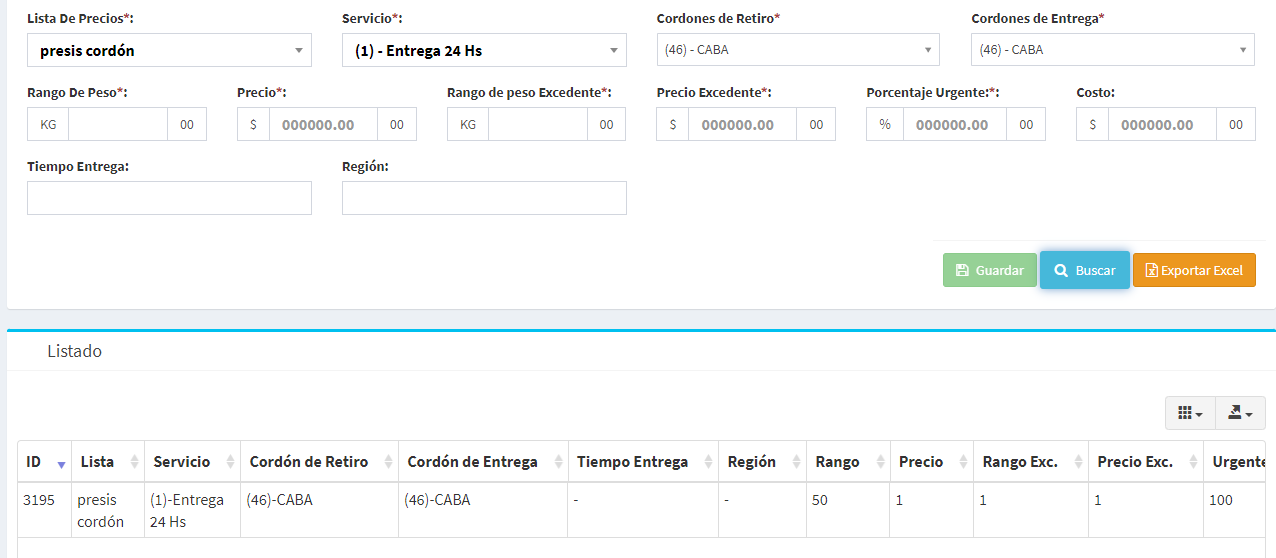Click the Precio amount field
This screenshot has height=558, width=1276.
click(x=323, y=125)
